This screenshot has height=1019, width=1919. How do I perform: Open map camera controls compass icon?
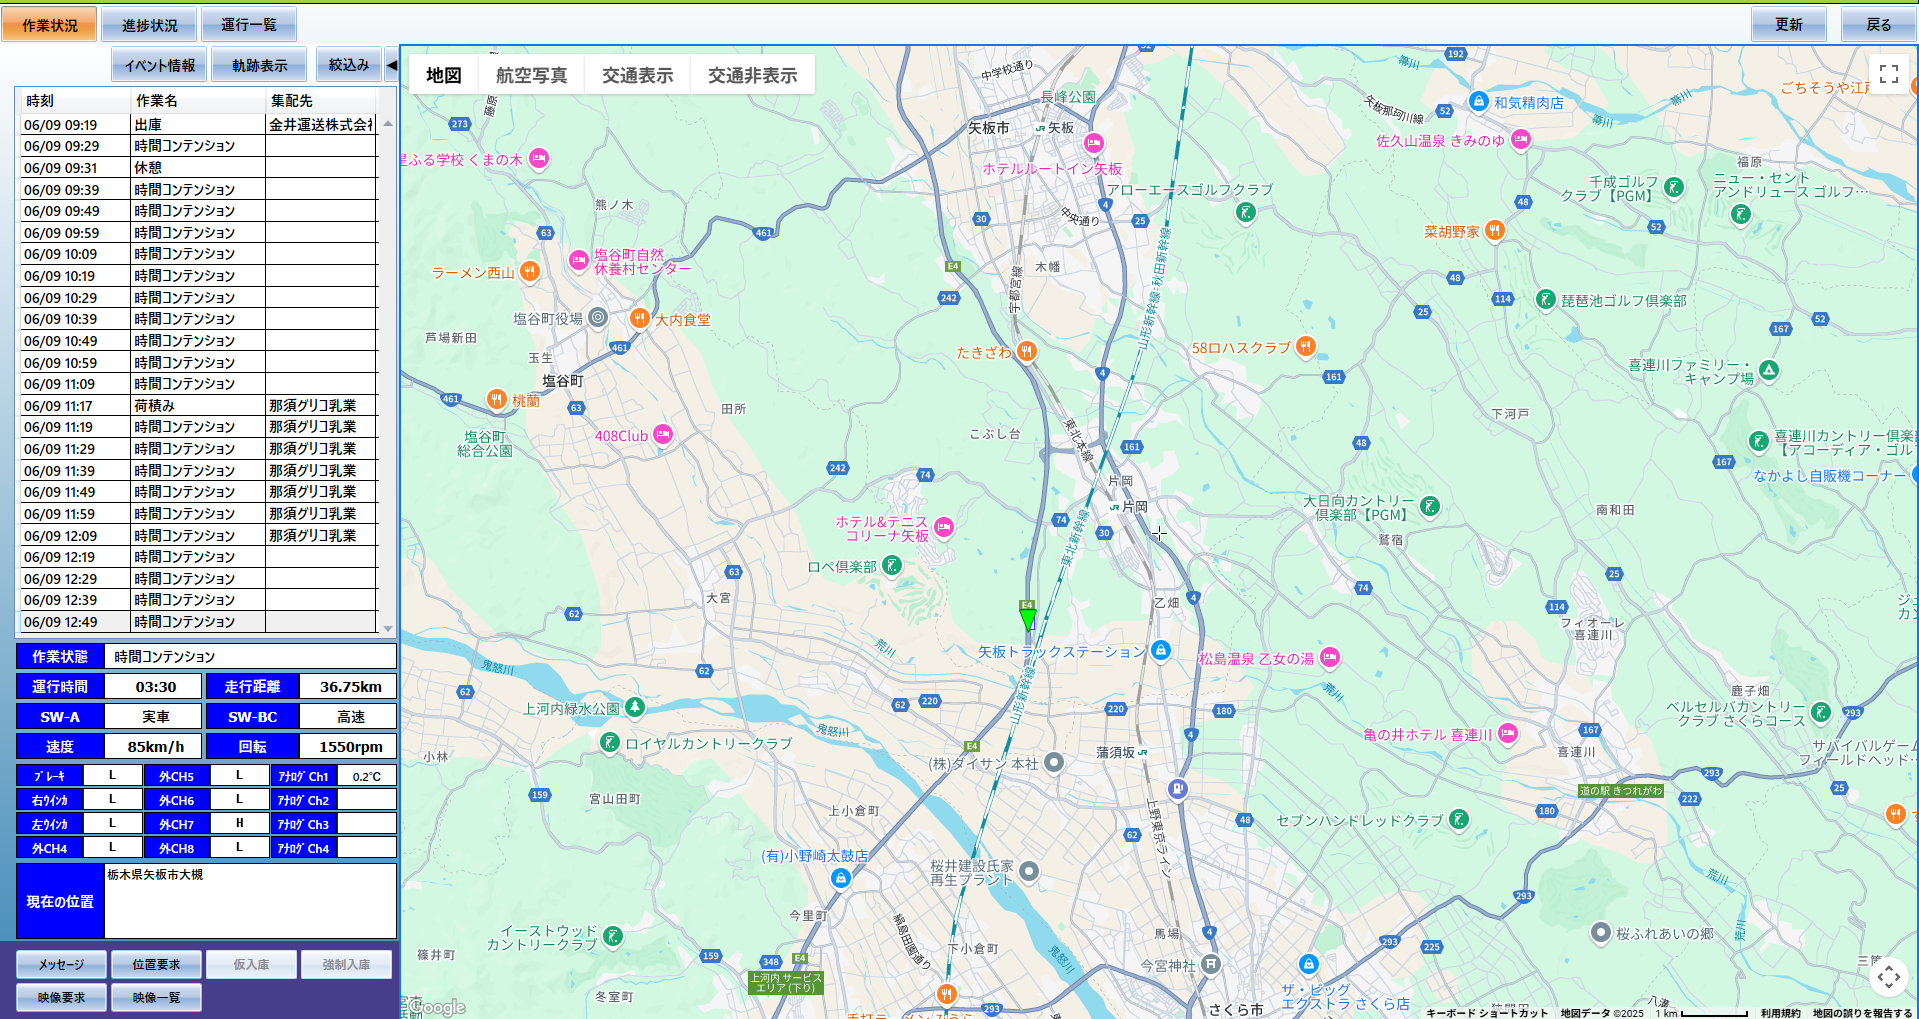point(1888,977)
